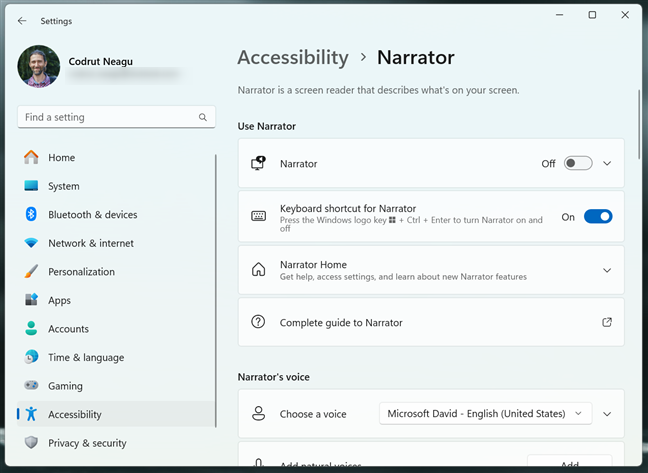
Task: Open Privacy & security label
Action: [x=87, y=443]
